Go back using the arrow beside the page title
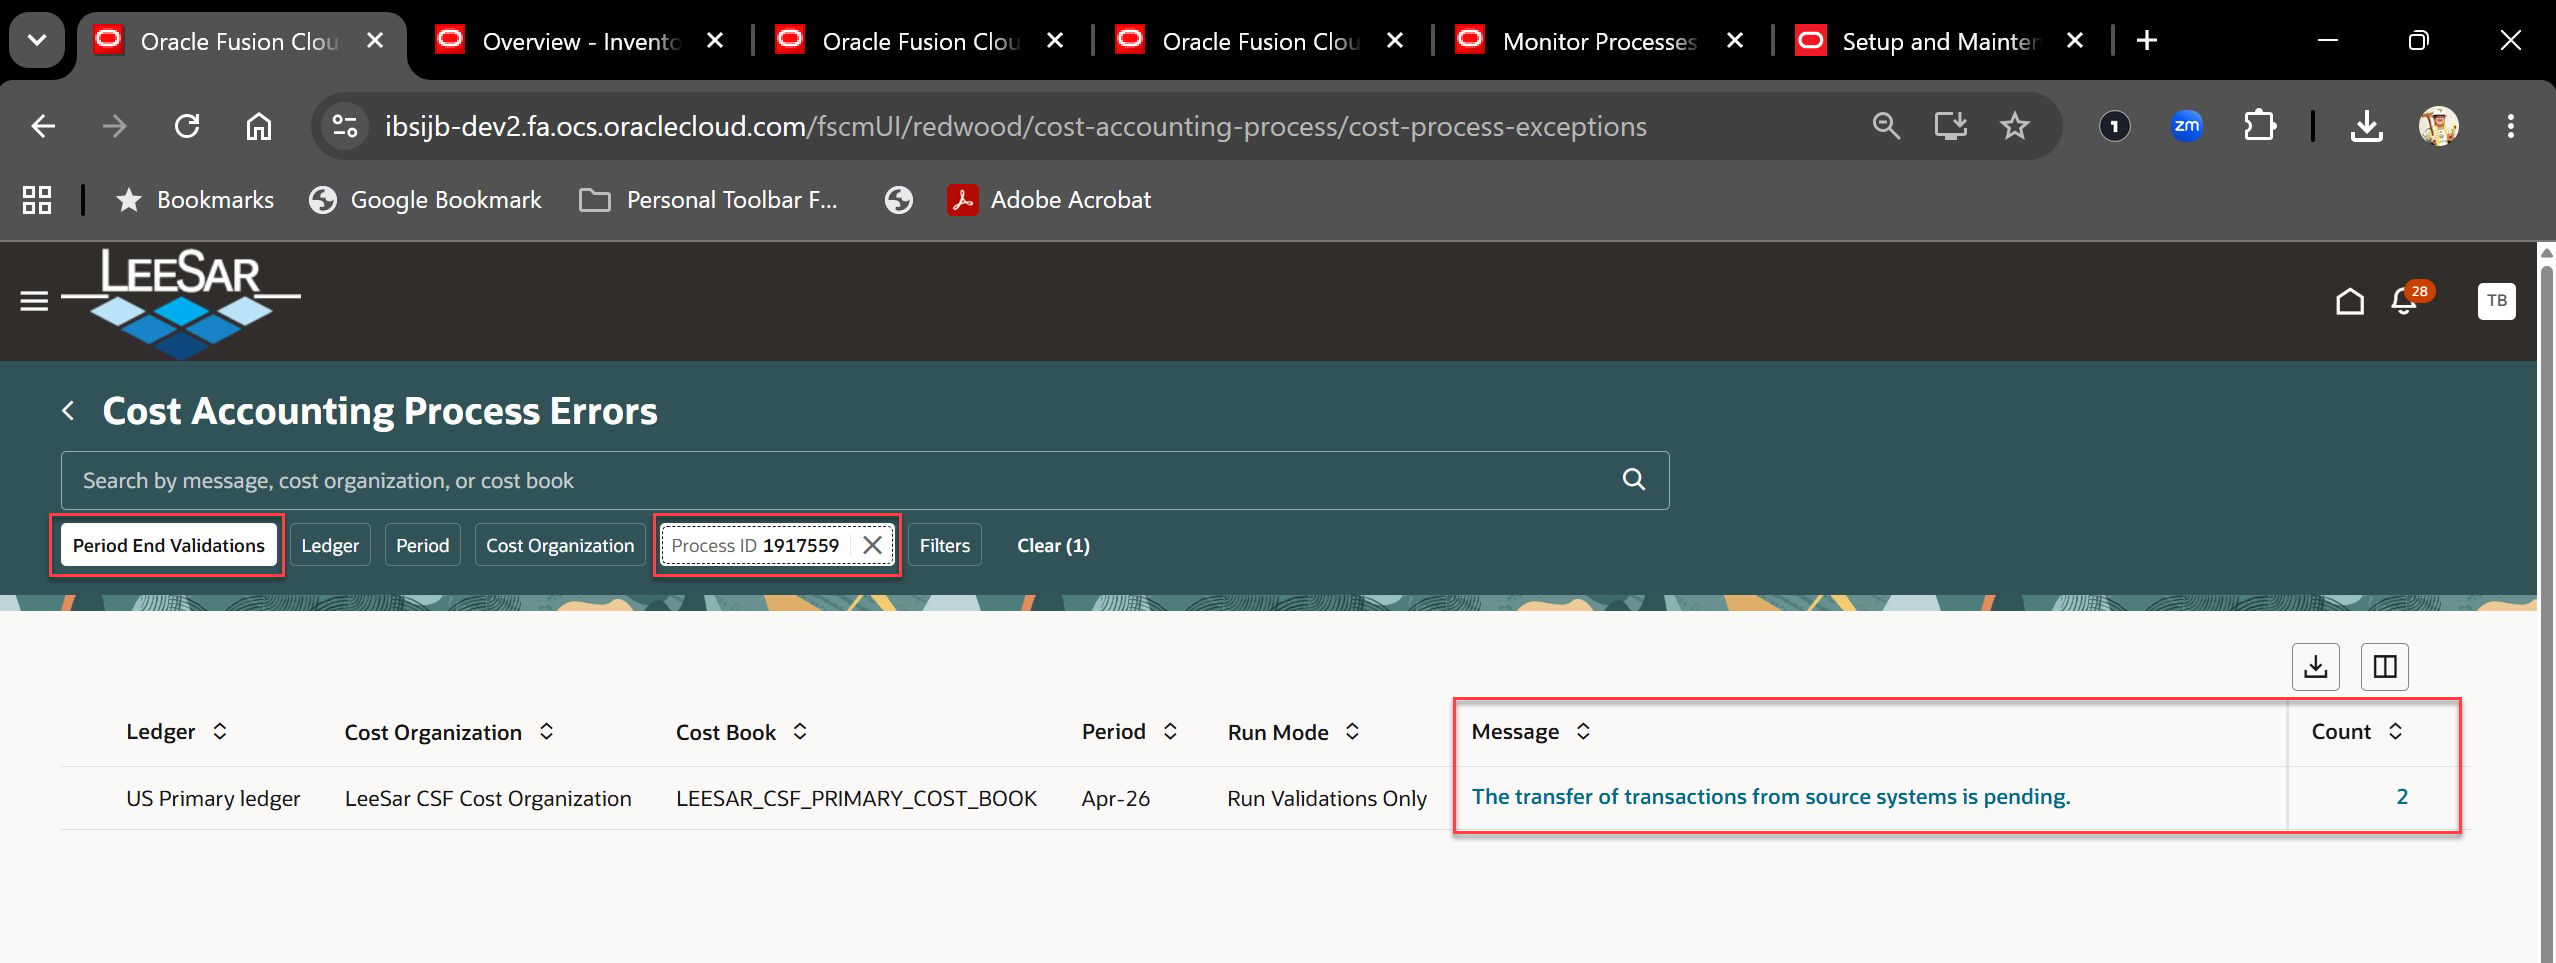The height and width of the screenshot is (963, 2556). tap(68, 411)
